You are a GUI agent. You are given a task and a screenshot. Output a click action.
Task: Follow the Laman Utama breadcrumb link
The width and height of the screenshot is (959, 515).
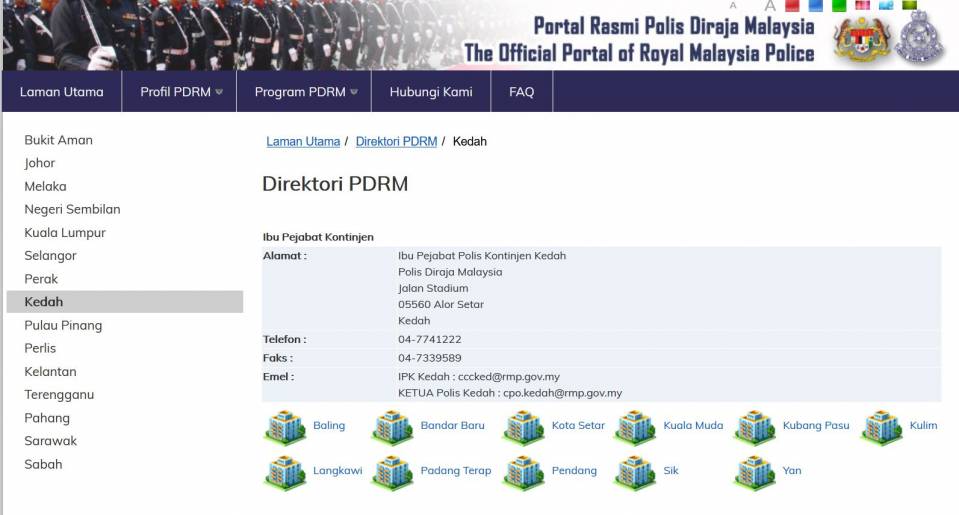tap(303, 141)
